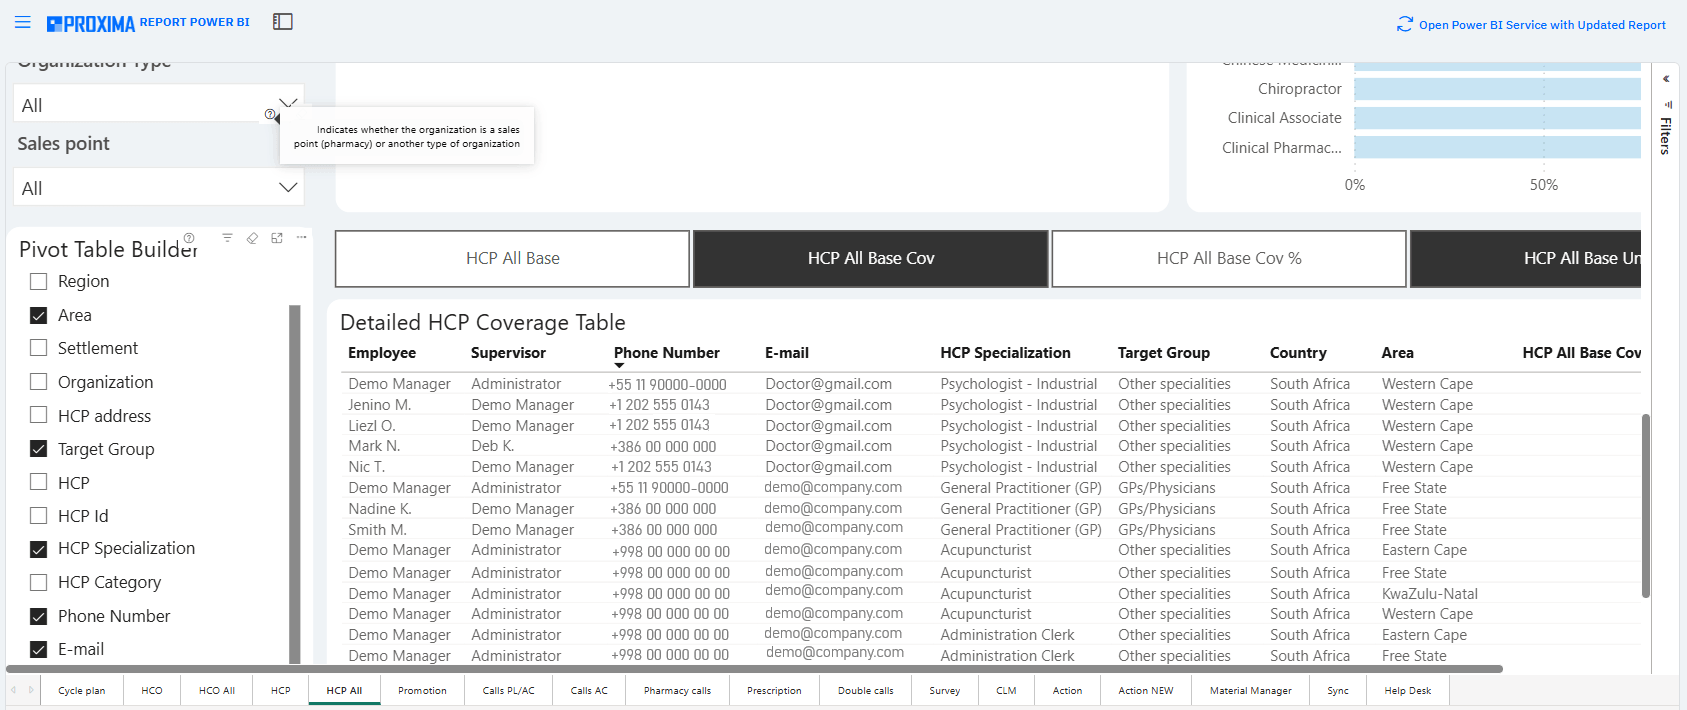Screen dimensions: 1687x710
Task: Select the HCP All Base Un button
Action: click(1526, 259)
